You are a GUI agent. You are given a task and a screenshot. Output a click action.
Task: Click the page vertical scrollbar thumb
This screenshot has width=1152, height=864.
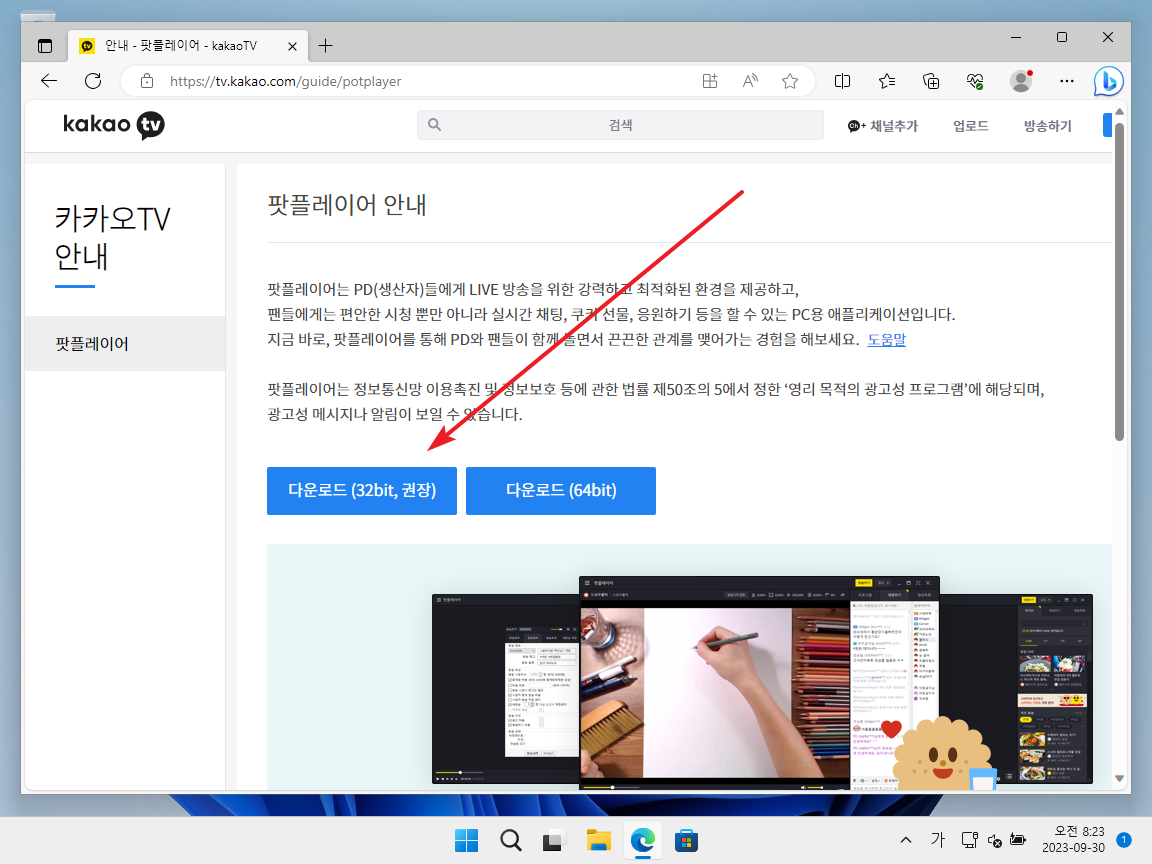tap(1119, 281)
